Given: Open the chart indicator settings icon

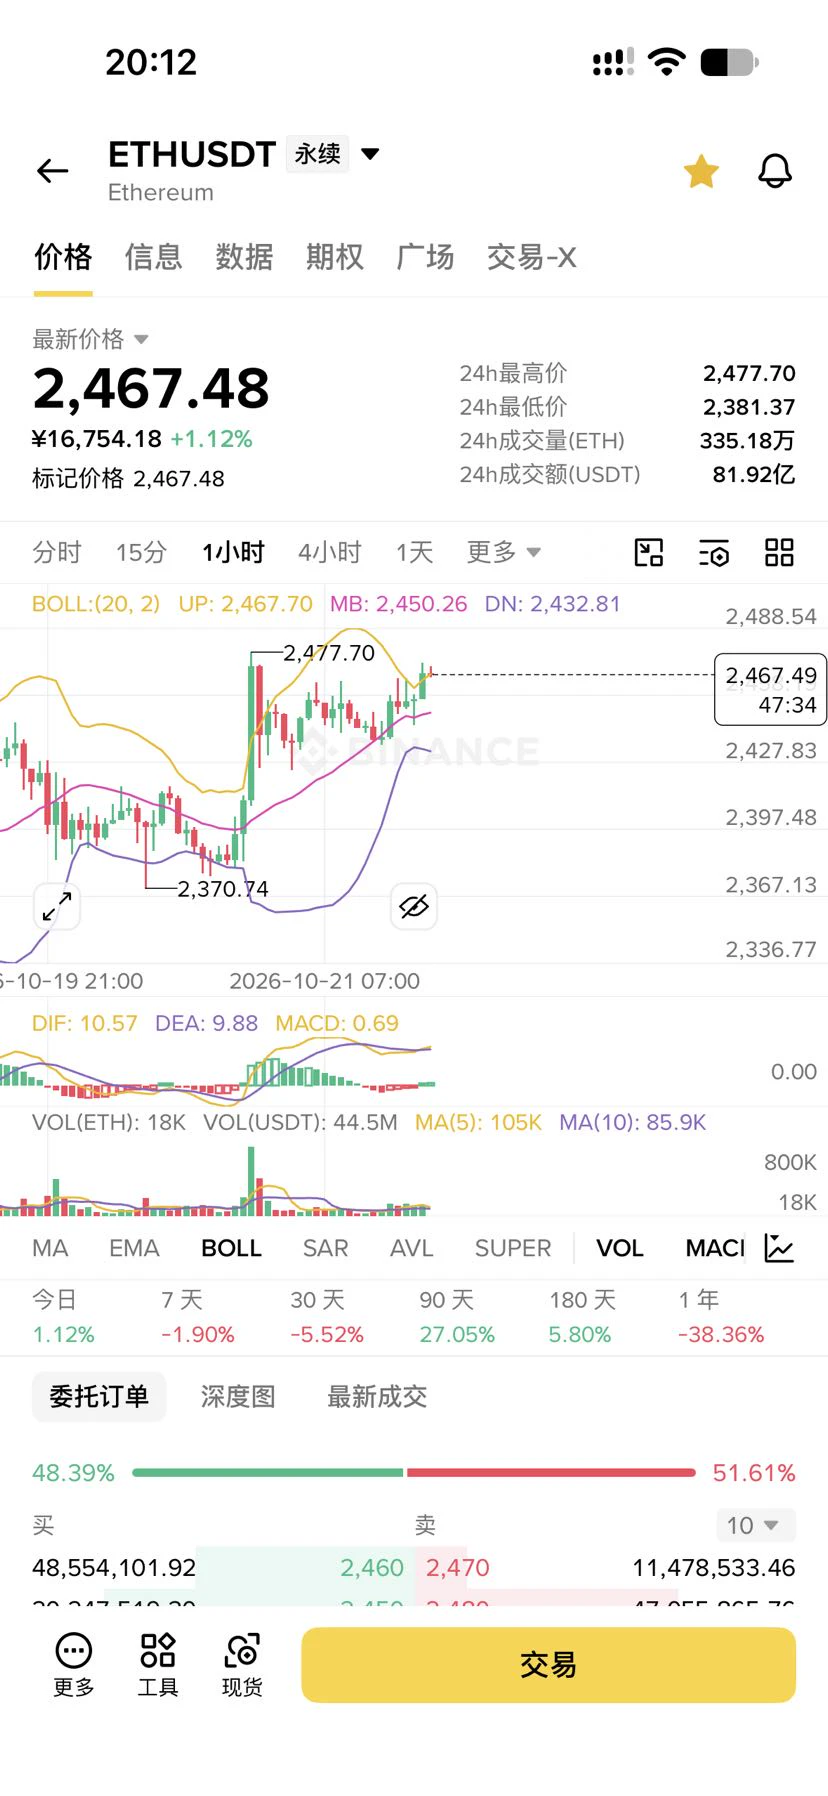Looking at the screenshot, I should [714, 552].
